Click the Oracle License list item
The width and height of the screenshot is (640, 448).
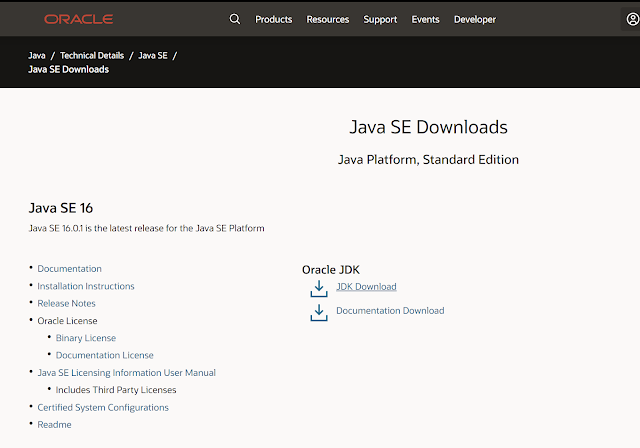pyautogui.click(x=67, y=321)
